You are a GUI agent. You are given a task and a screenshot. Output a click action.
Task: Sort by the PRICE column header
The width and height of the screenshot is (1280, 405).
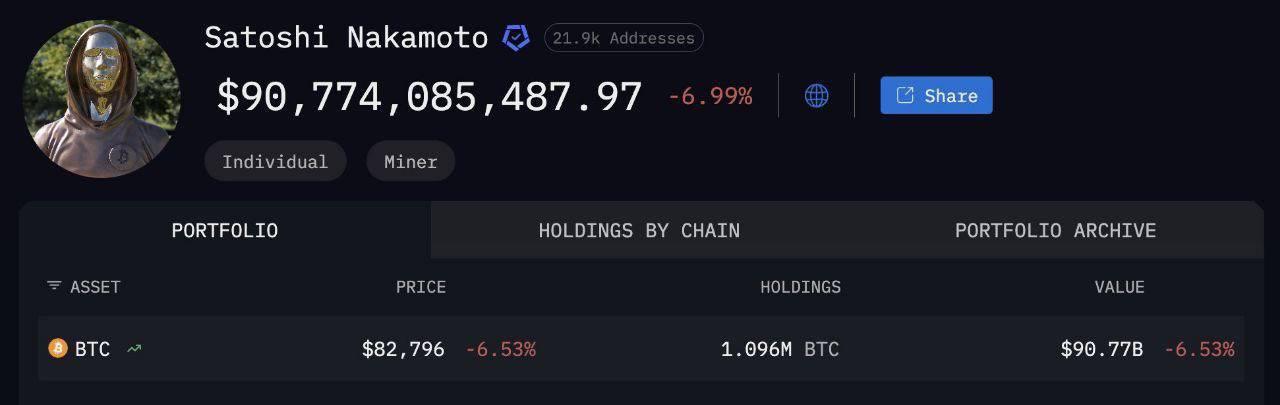tap(420, 287)
